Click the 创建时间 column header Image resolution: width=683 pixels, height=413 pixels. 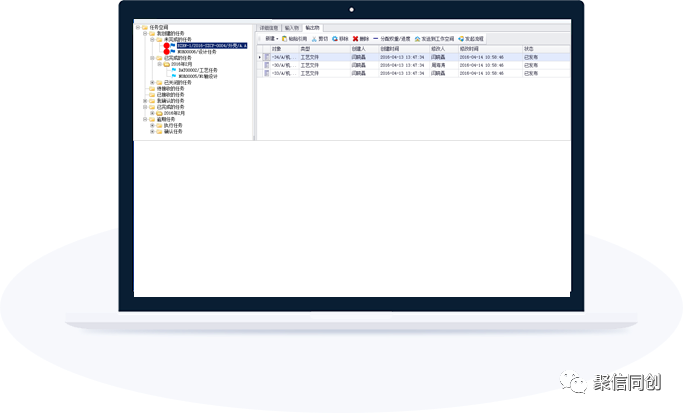[404, 49]
